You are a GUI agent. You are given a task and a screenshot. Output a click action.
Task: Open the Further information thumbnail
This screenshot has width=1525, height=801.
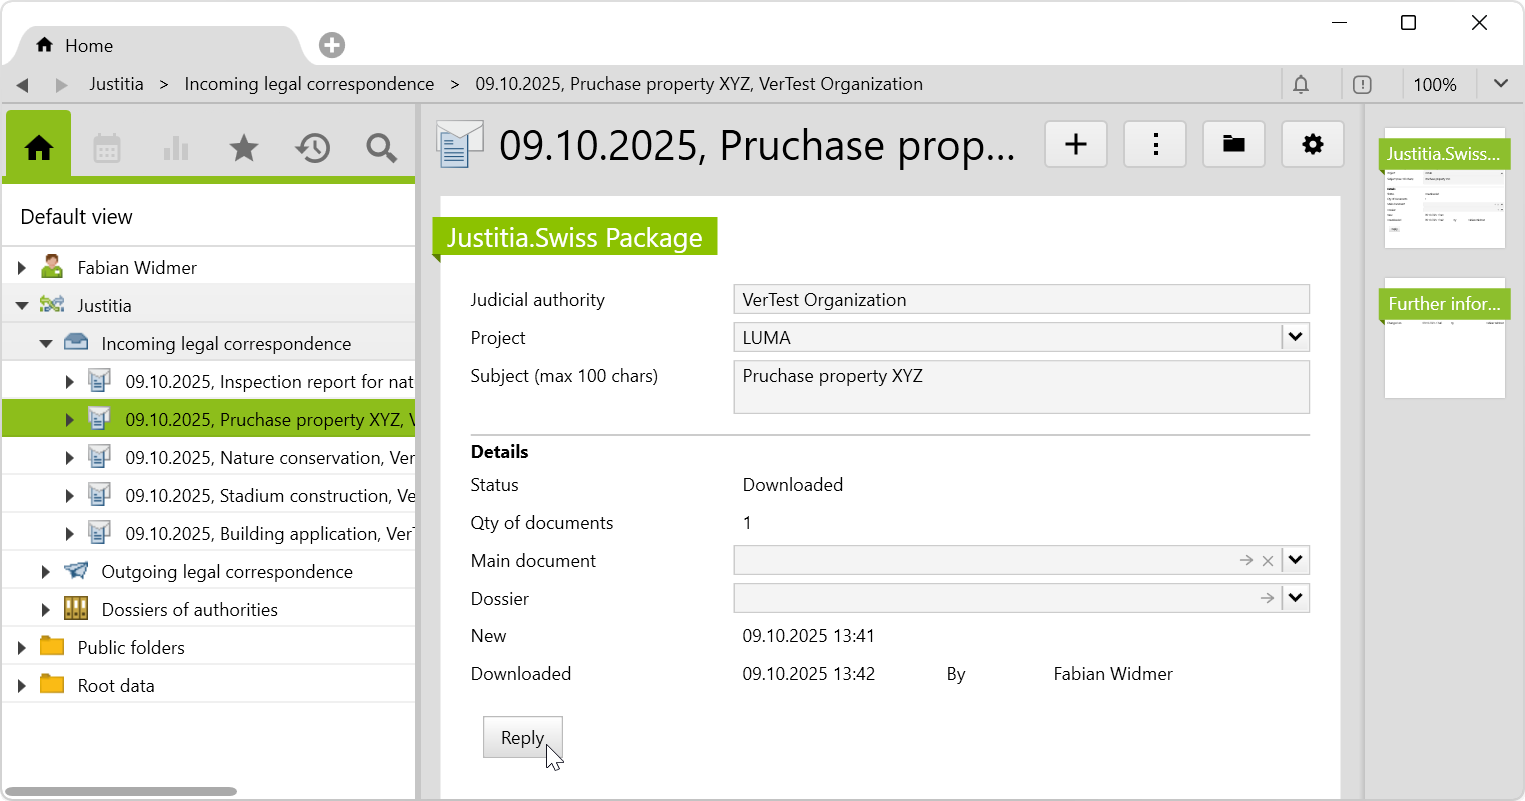coord(1444,338)
